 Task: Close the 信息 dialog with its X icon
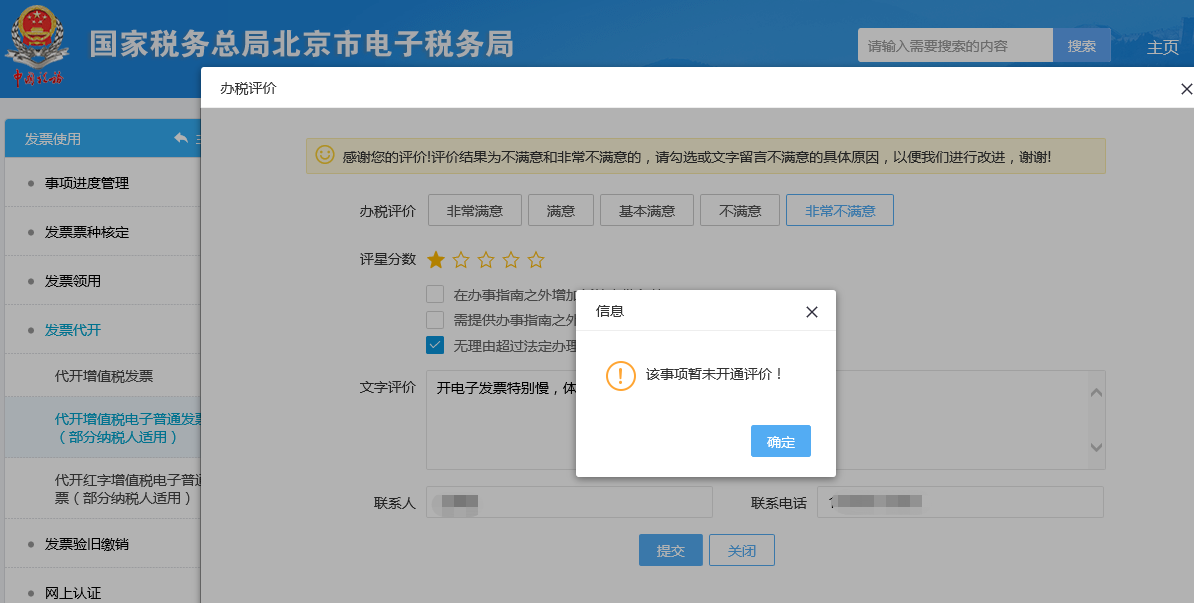812,311
